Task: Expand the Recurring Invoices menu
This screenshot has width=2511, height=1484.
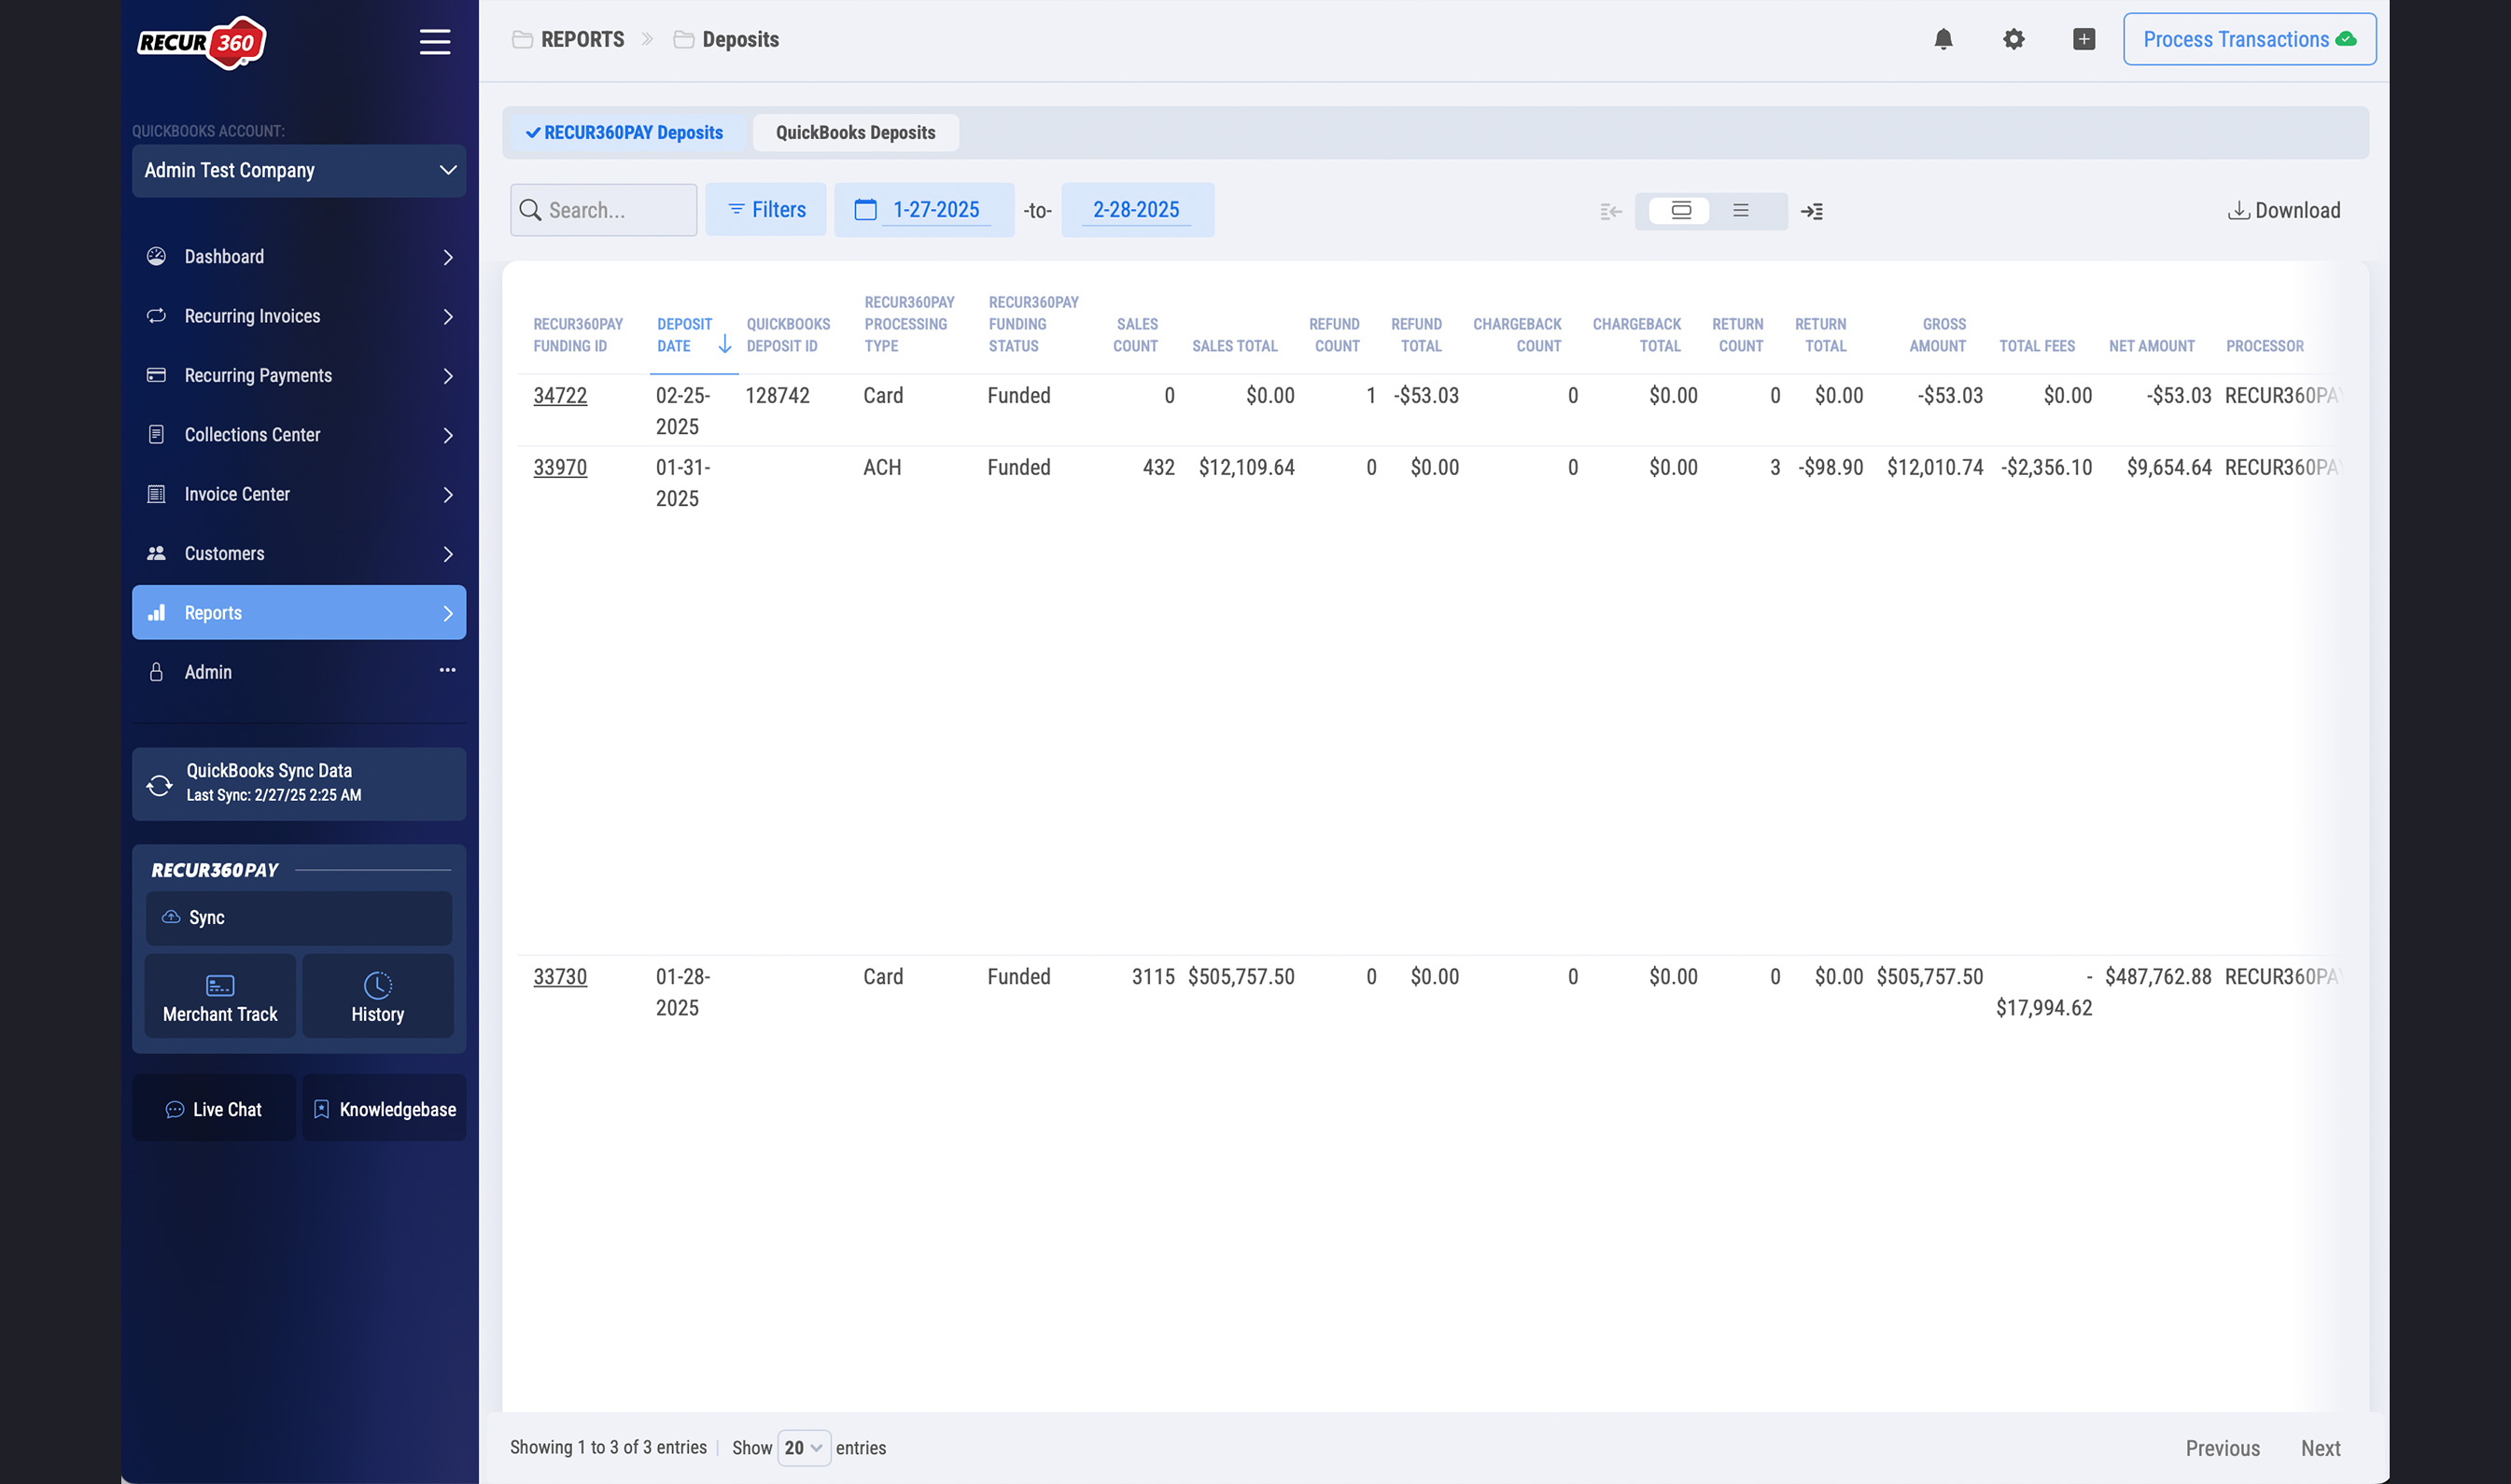Action: pyautogui.click(x=448, y=316)
